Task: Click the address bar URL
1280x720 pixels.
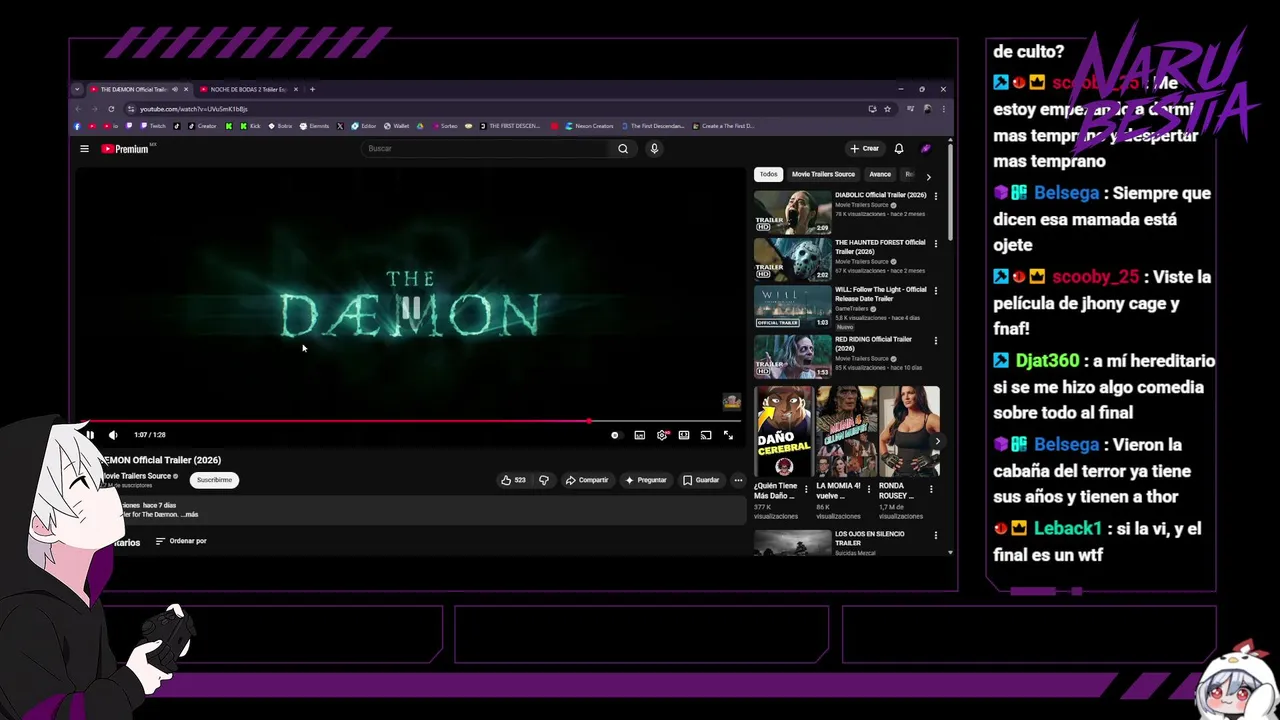Action: pos(193,109)
